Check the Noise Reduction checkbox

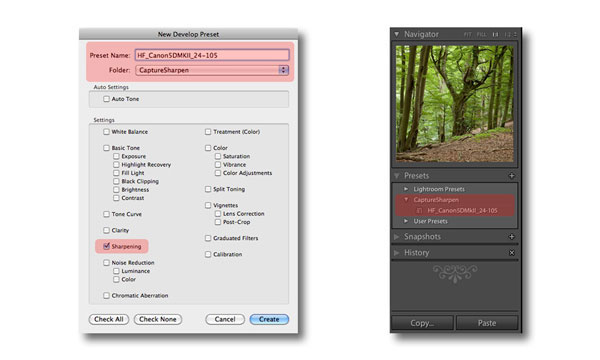tap(106, 263)
